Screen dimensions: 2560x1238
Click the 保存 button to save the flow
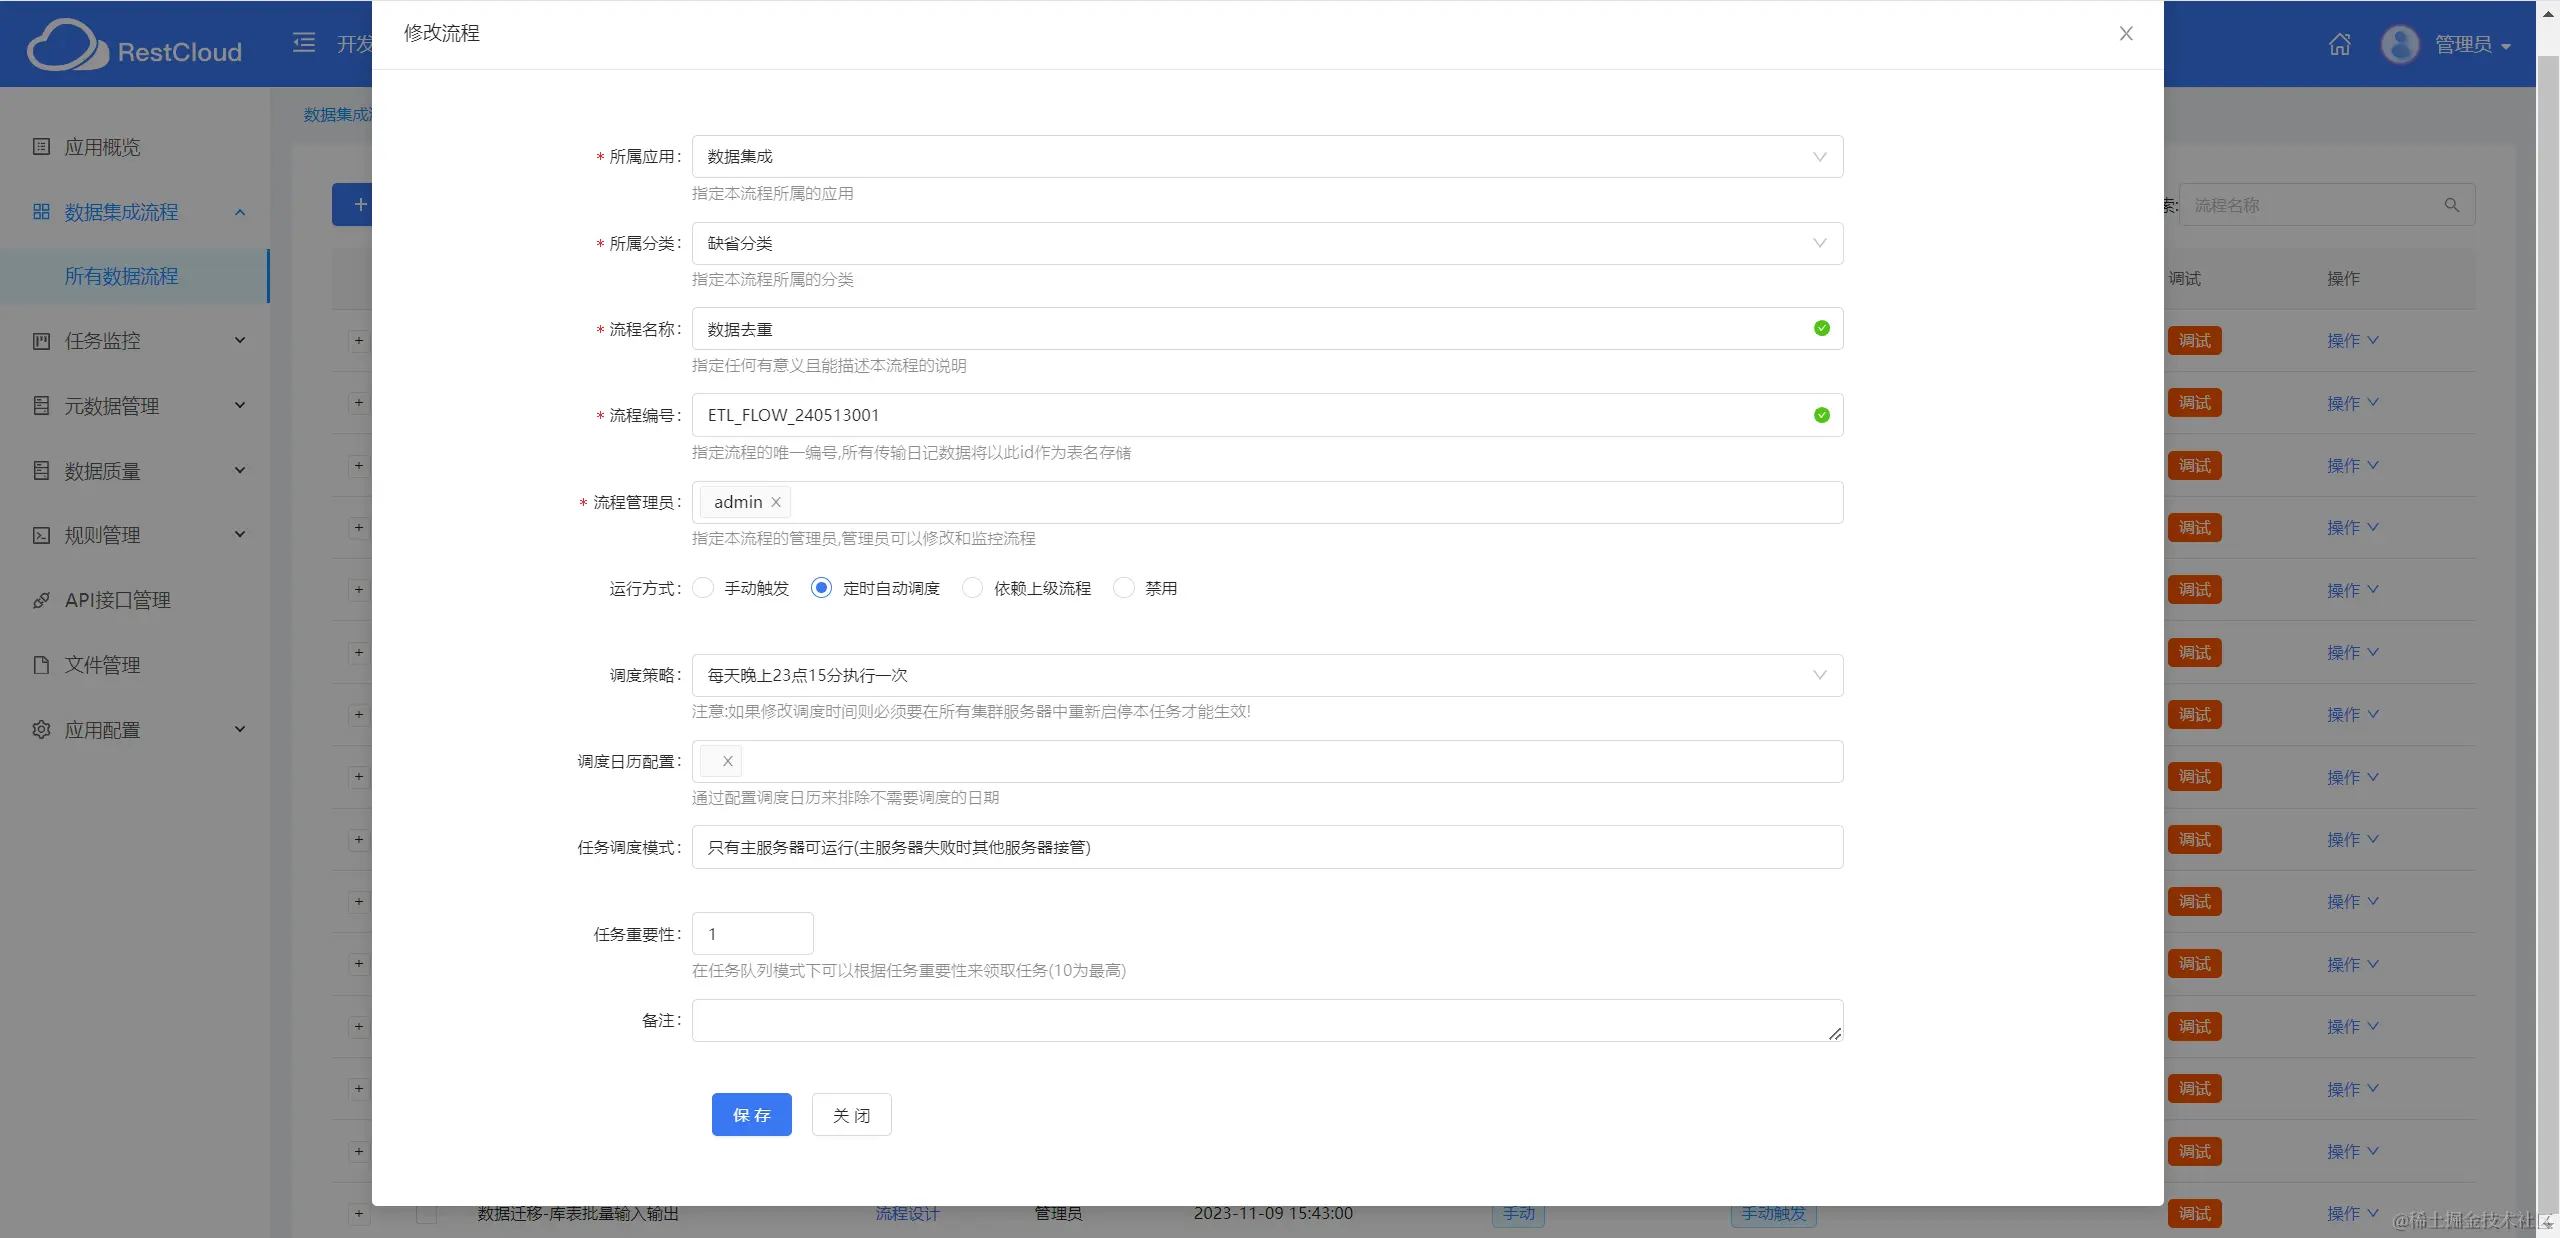(x=751, y=1114)
